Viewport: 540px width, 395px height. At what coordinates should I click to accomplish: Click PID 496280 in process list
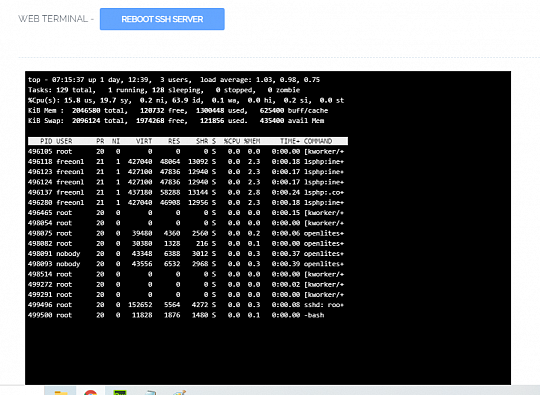pos(40,202)
